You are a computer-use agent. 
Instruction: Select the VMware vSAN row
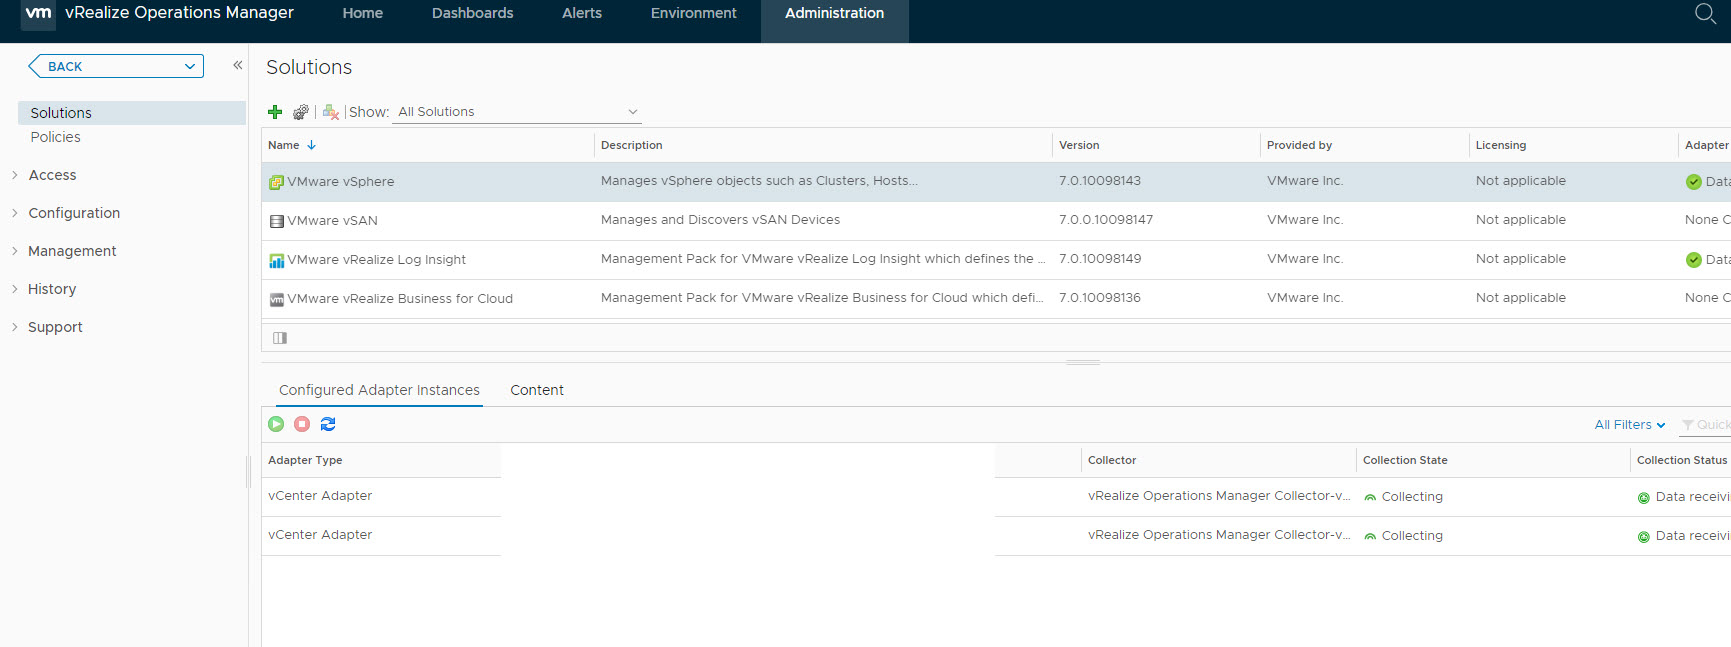pos(332,221)
